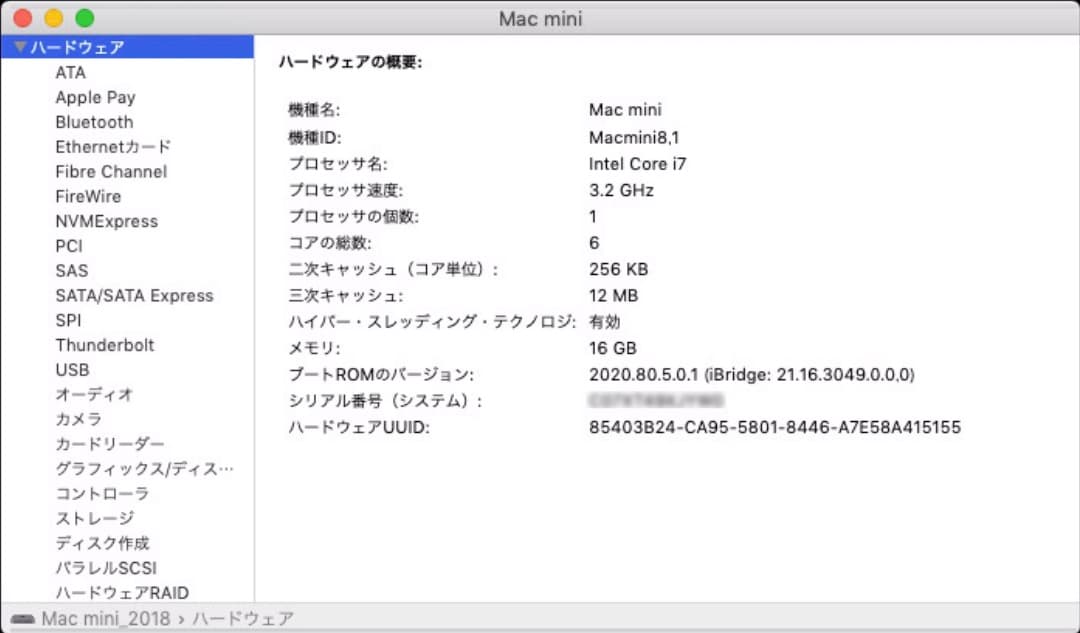Viewport: 1080px width, 633px height.
Task: Select Thunderbolt in the sidebar
Action: tap(105, 344)
